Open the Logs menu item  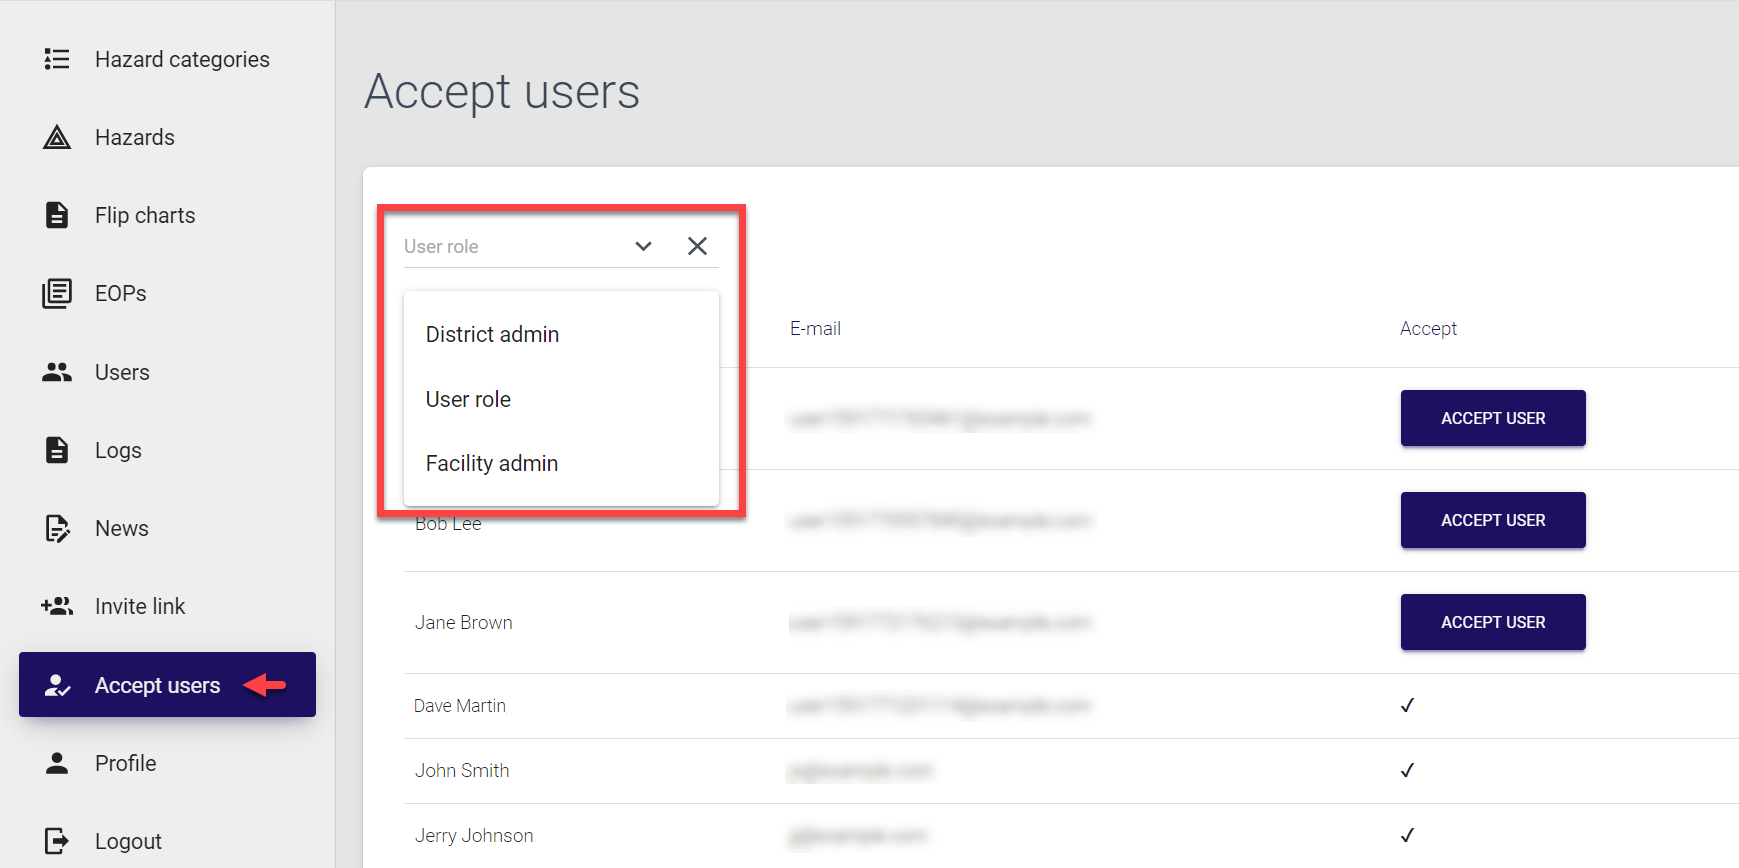(118, 450)
